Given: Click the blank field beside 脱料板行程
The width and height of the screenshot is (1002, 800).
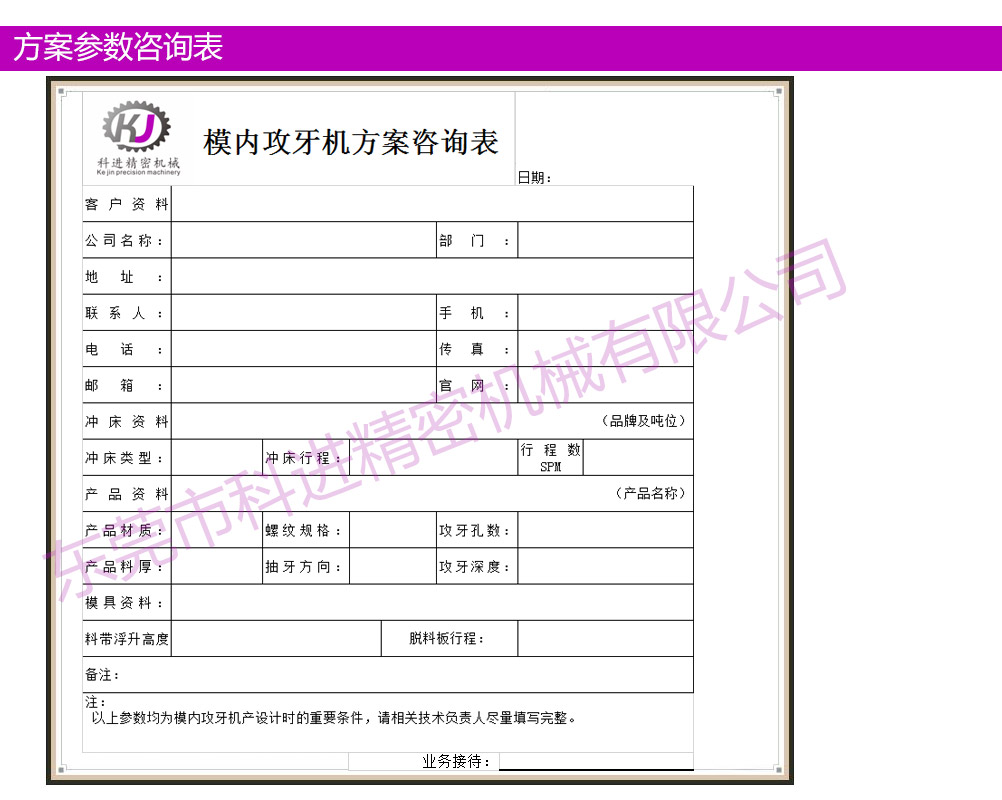Looking at the screenshot, I should coord(605,638).
